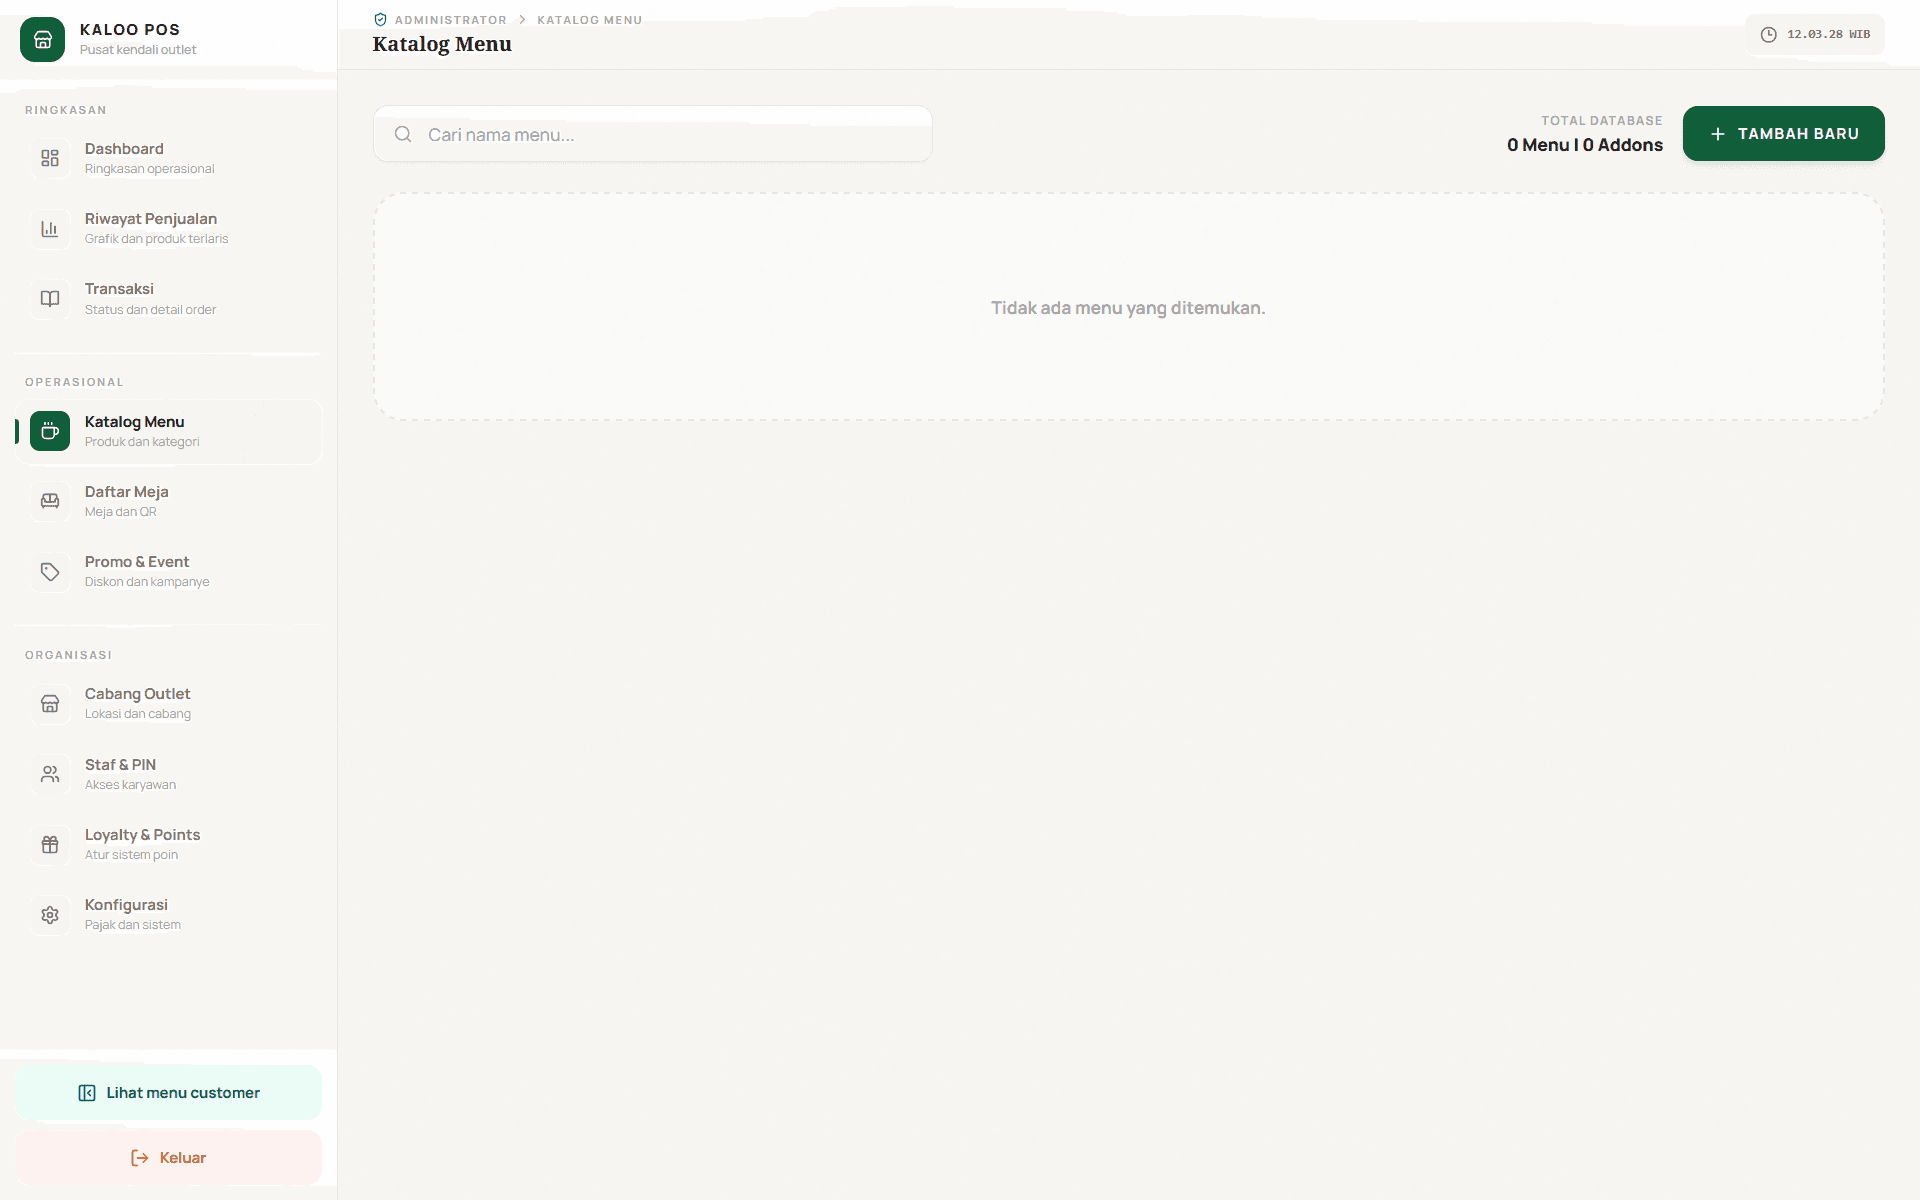Open Cabang Outlet page
Screen dimensions: 1920x1200
[168, 703]
